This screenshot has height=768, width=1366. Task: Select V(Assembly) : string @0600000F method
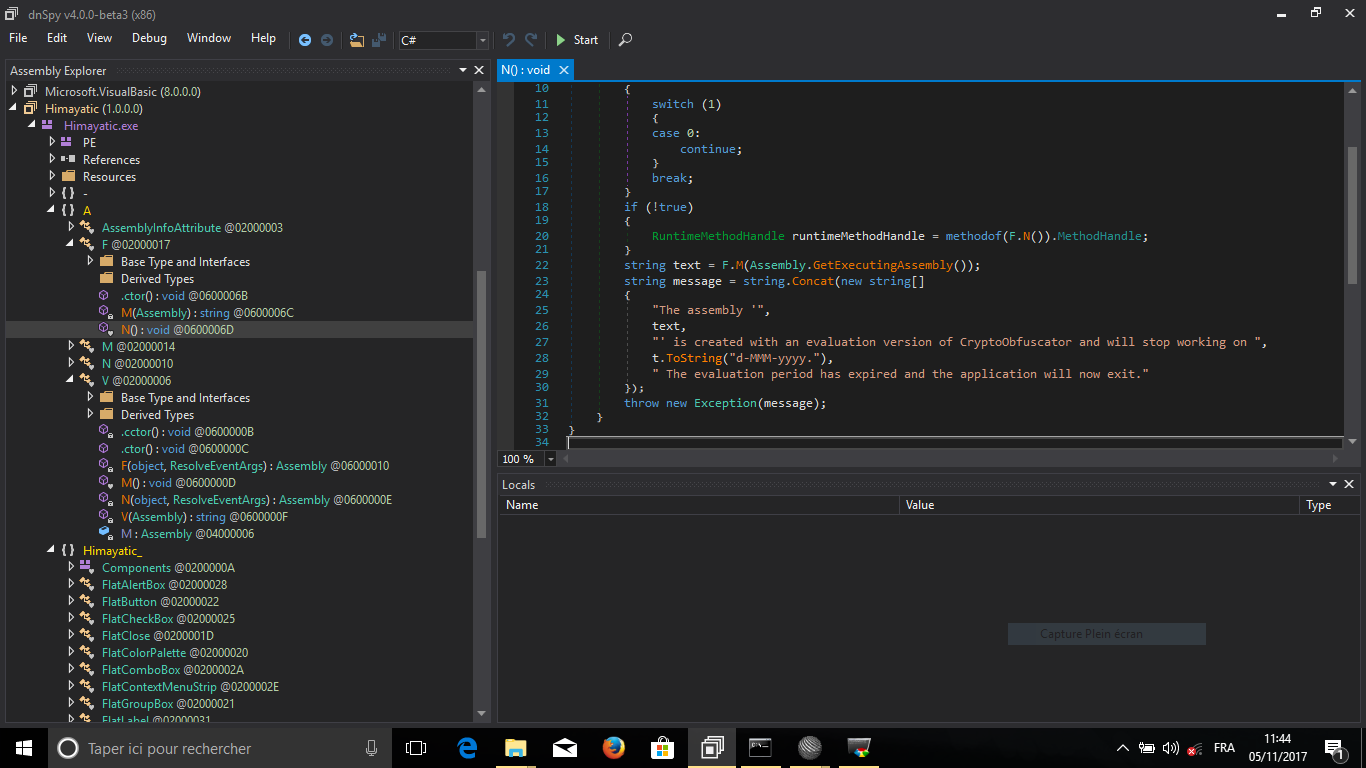click(204, 517)
